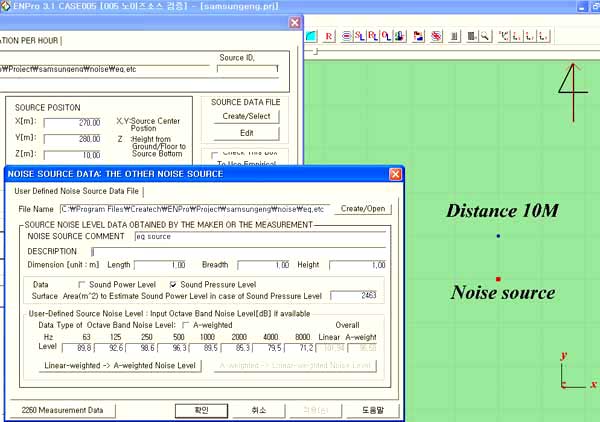Click the gray column with dot toolbar icon
The width and height of the screenshot is (600, 422).
tap(472, 36)
